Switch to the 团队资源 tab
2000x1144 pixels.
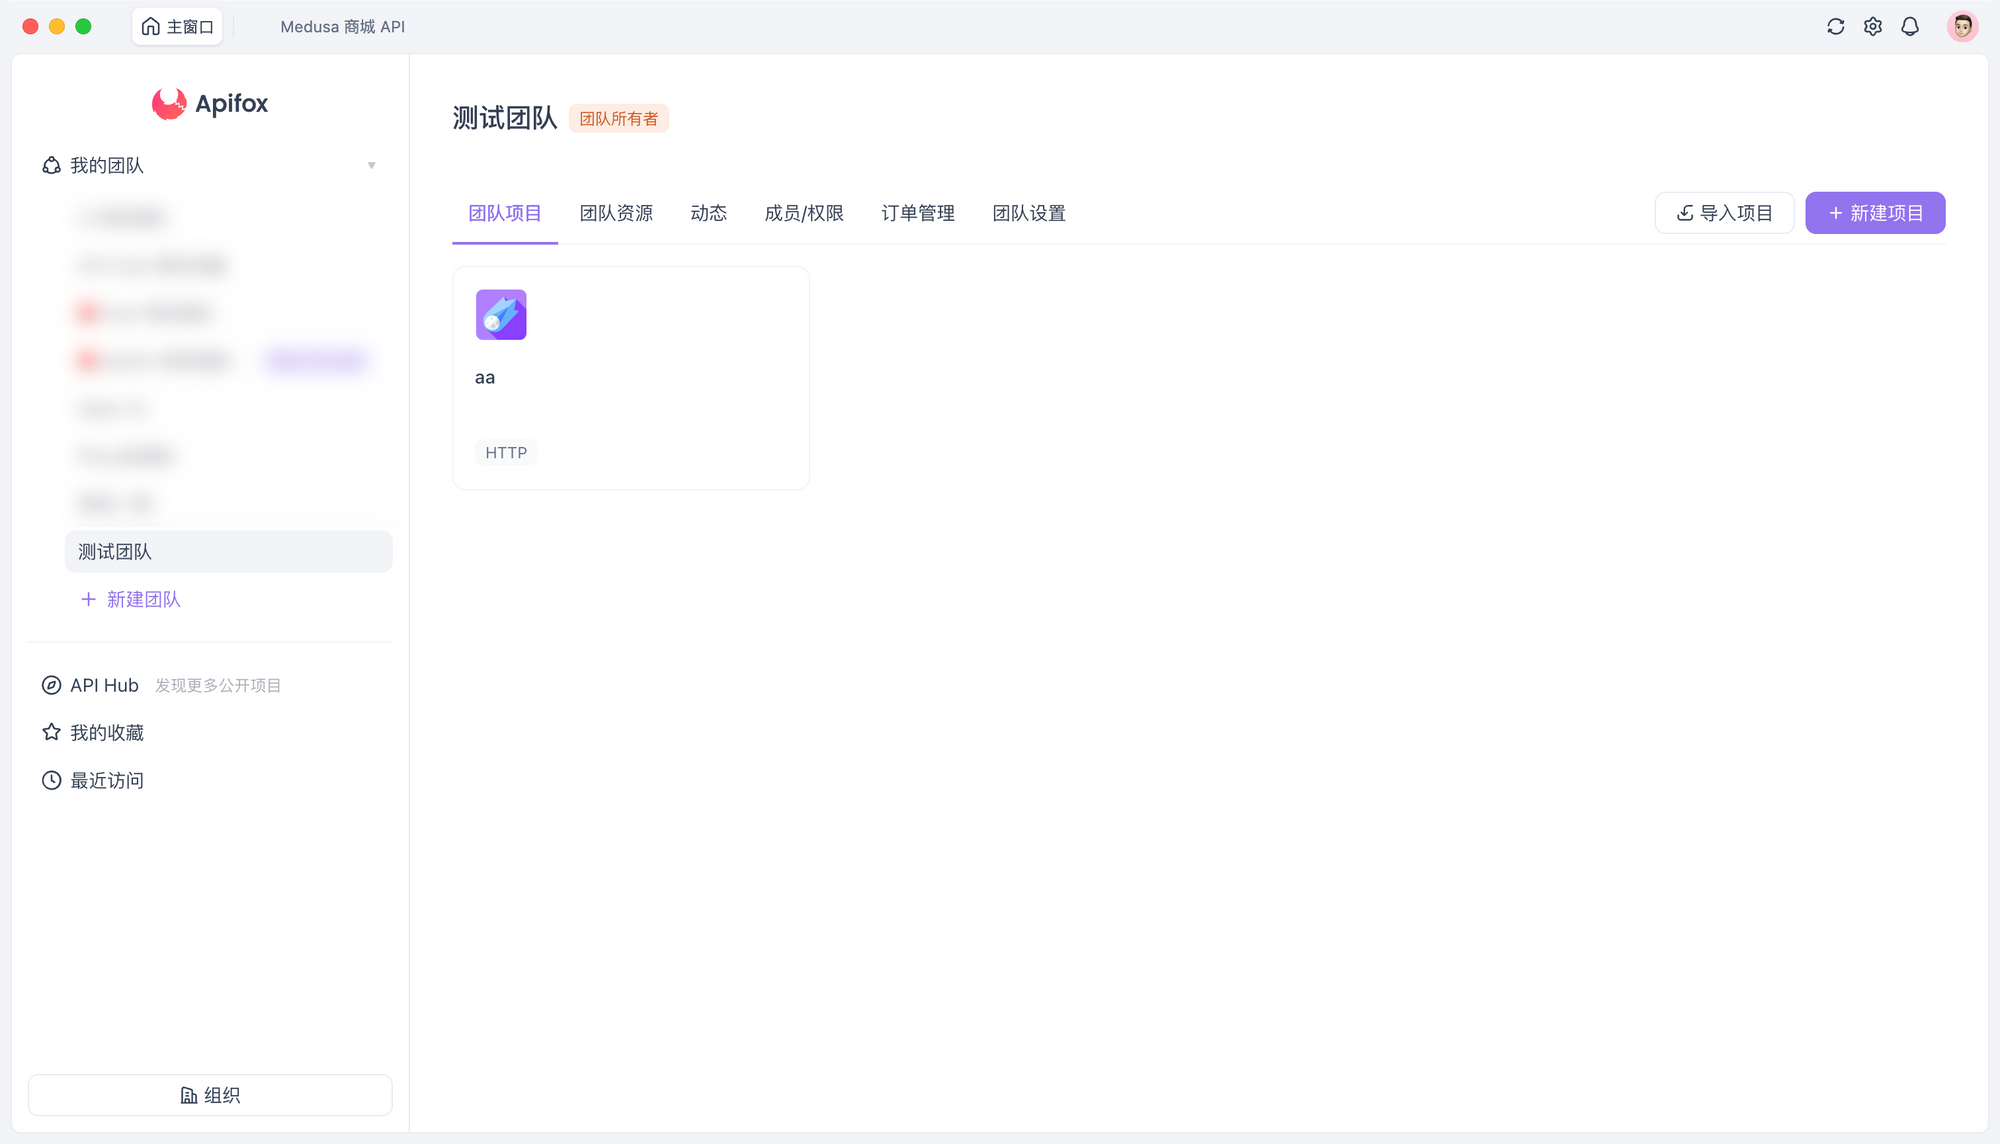pyautogui.click(x=616, y=213)
